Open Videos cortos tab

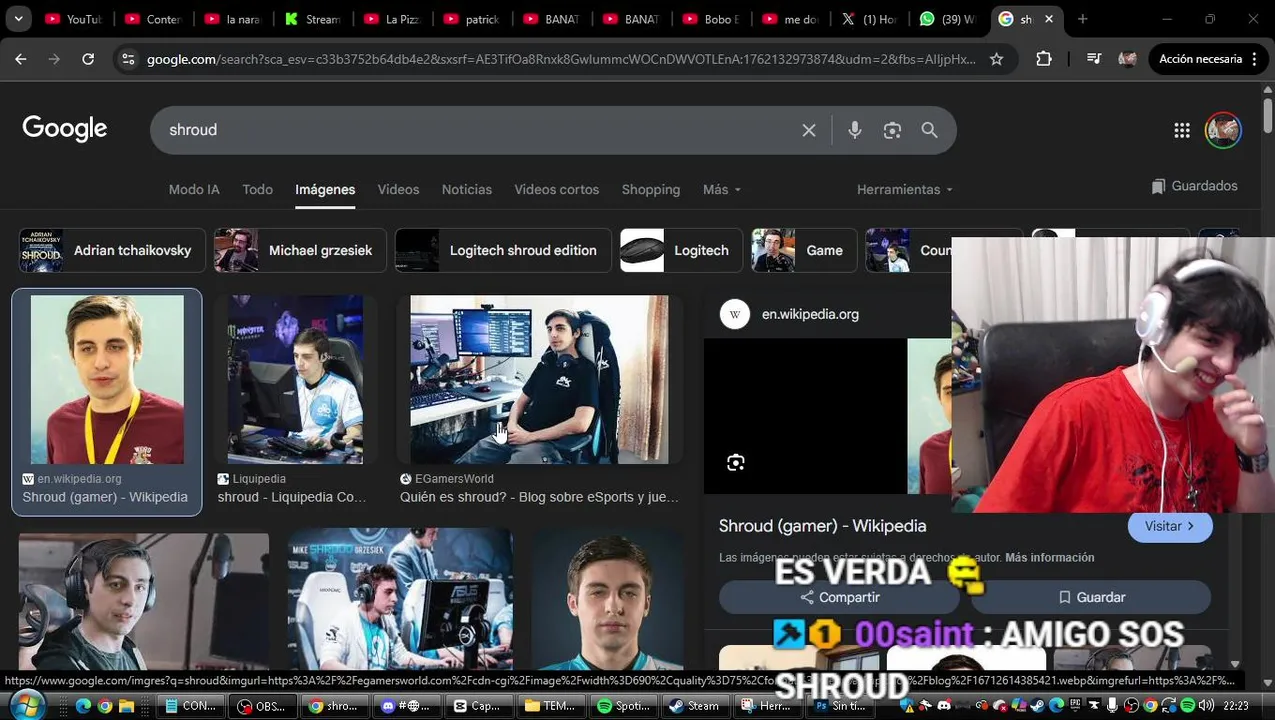(557, 189)
